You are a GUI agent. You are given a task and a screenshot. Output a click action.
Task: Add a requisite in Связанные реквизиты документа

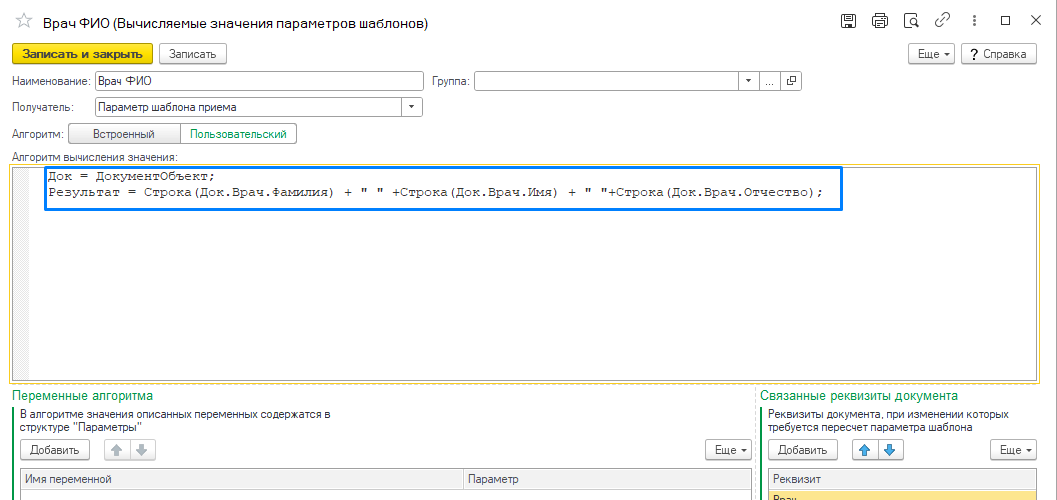(803, 450)
